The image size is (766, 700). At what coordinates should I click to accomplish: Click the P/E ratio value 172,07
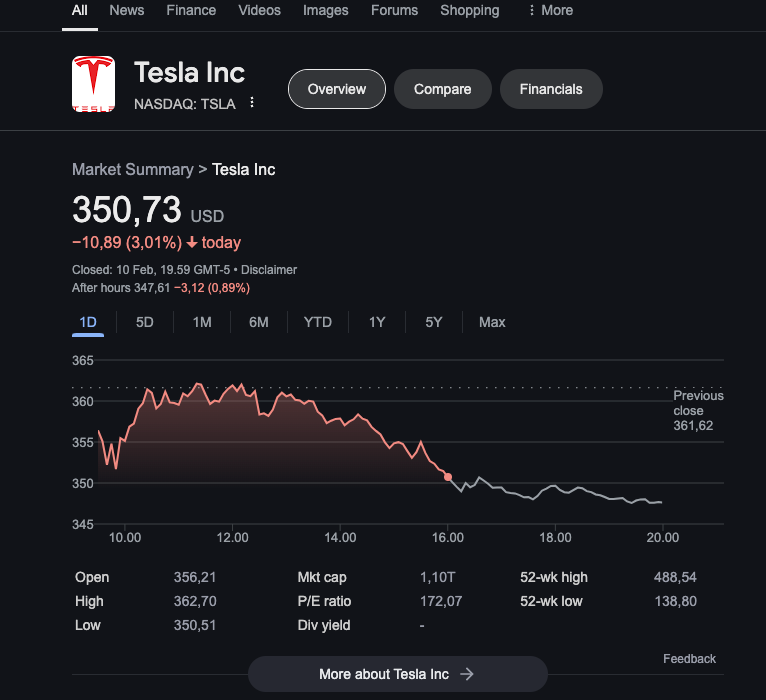click(x=441, y=601)
